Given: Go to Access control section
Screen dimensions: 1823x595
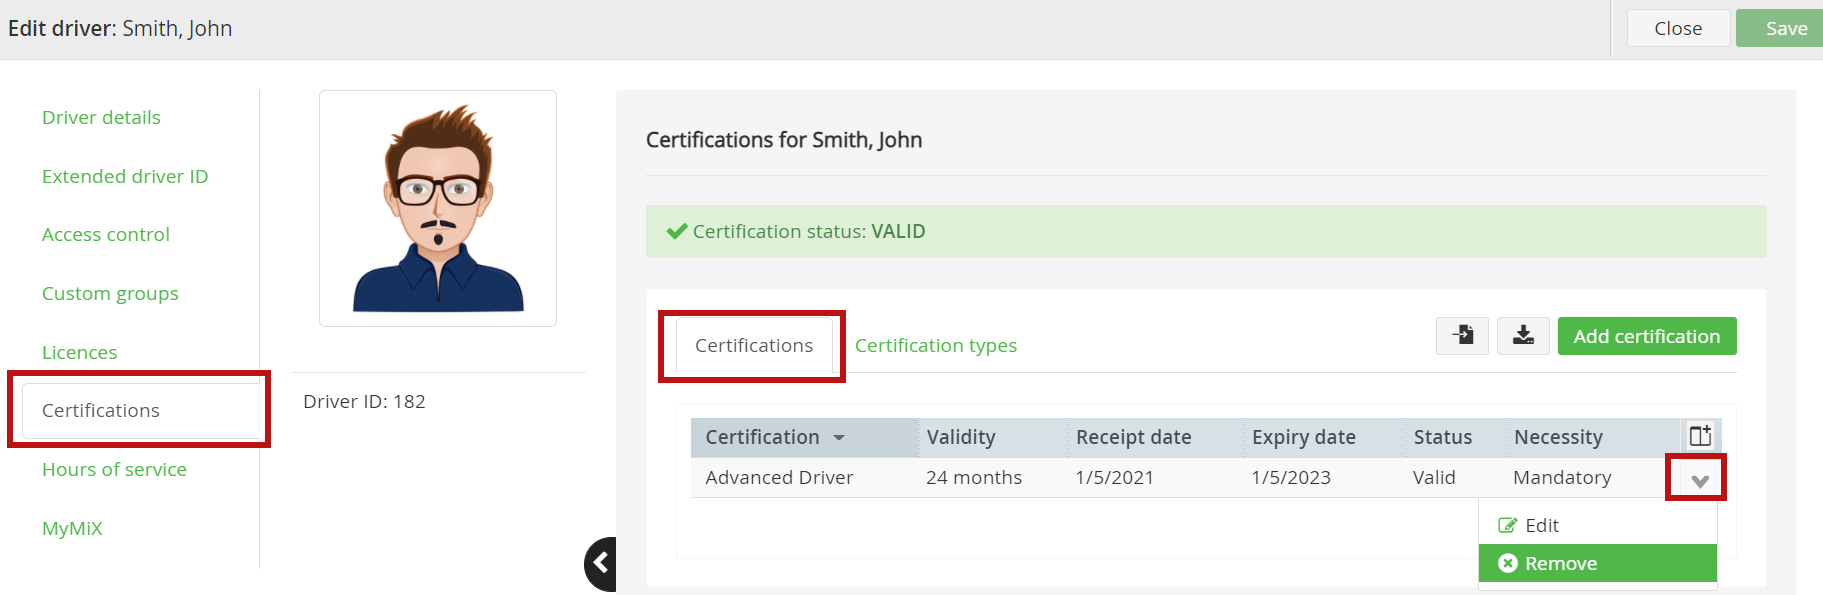Looking at the screenshot, I should pos(106,234).
